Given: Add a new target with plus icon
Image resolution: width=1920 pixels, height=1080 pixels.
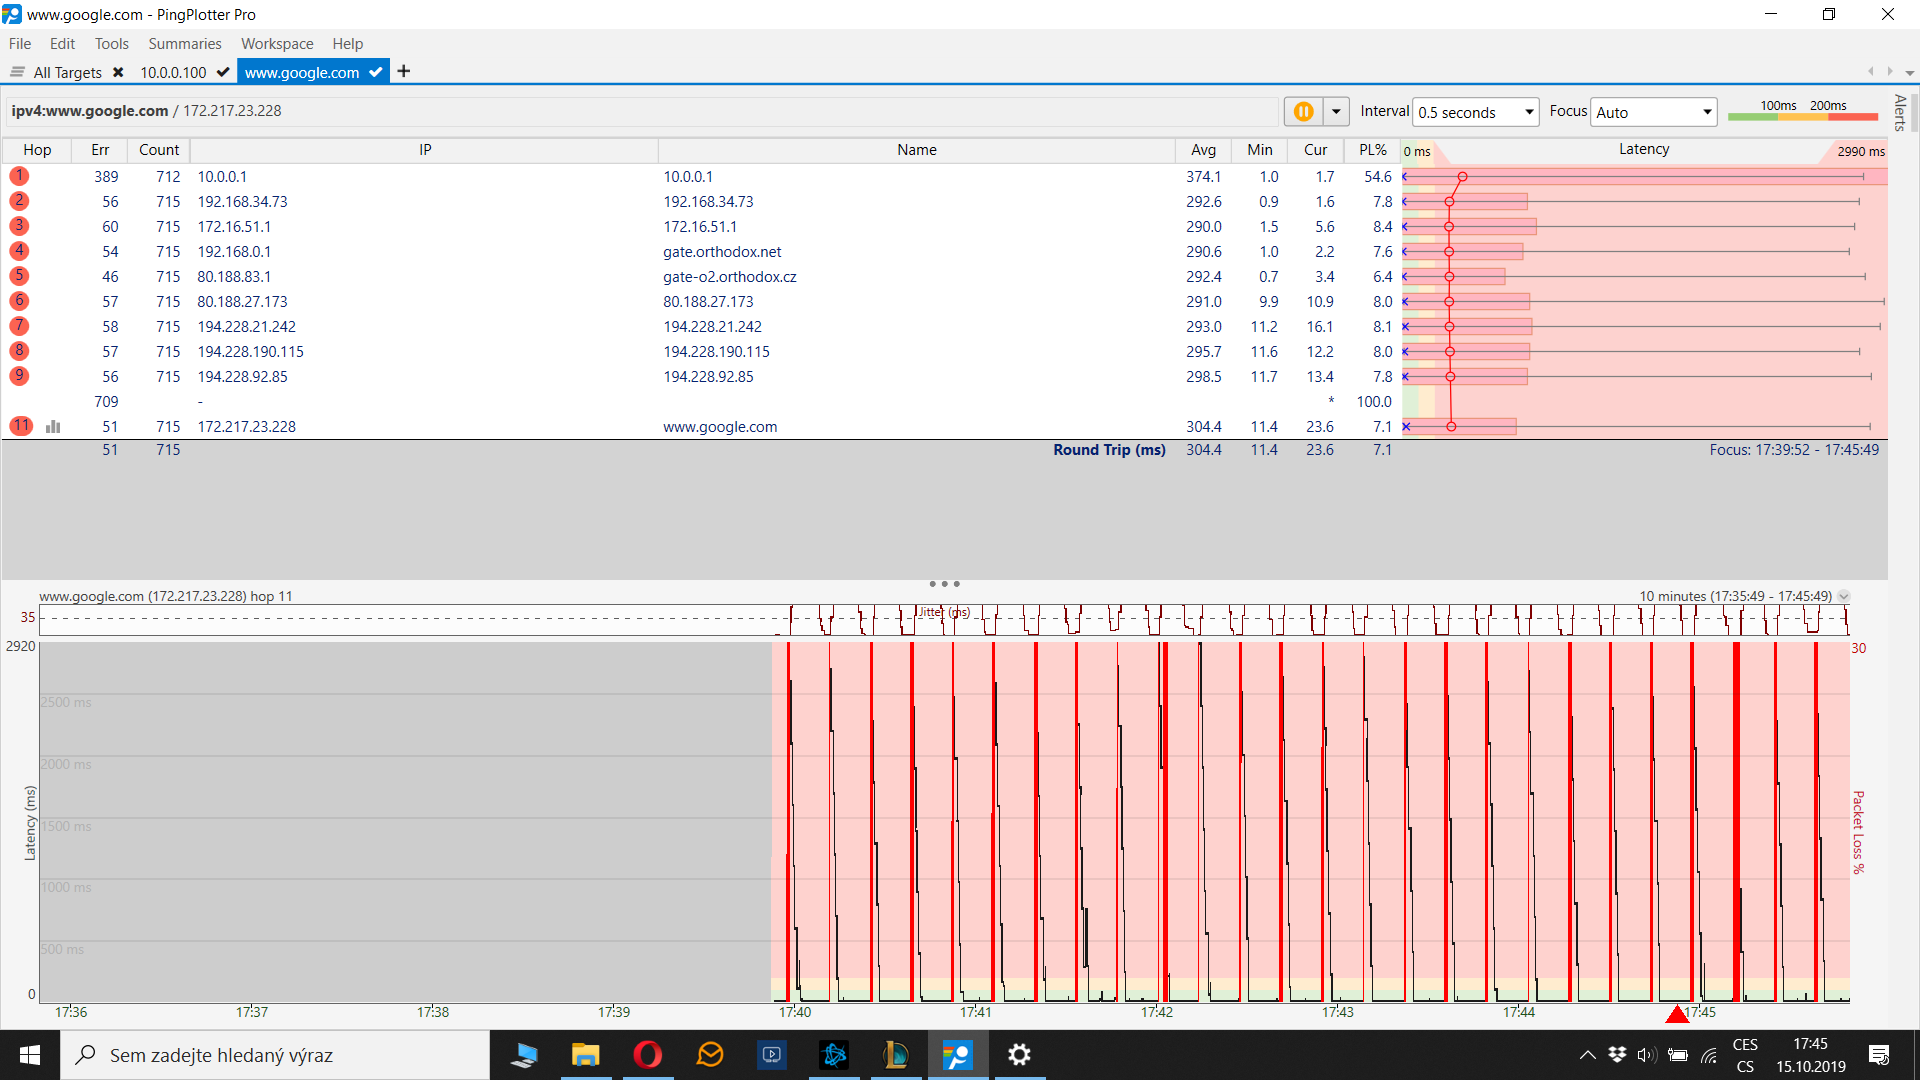Looking at the screenshot, I should [404, 71].
